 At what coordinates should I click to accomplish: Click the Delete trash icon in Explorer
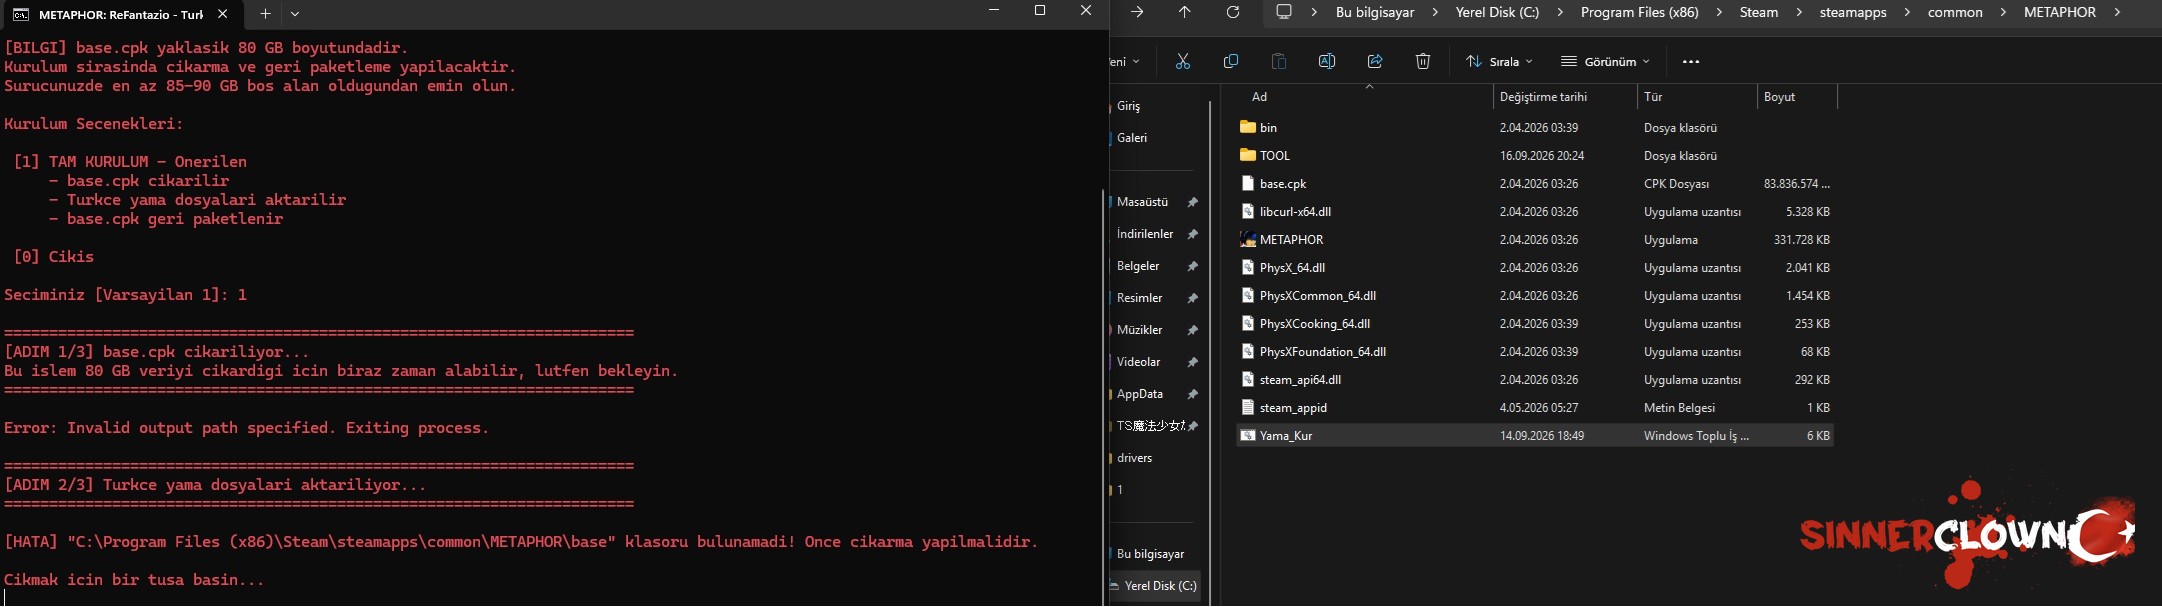pyautogui.click(x=1423, y=62)
